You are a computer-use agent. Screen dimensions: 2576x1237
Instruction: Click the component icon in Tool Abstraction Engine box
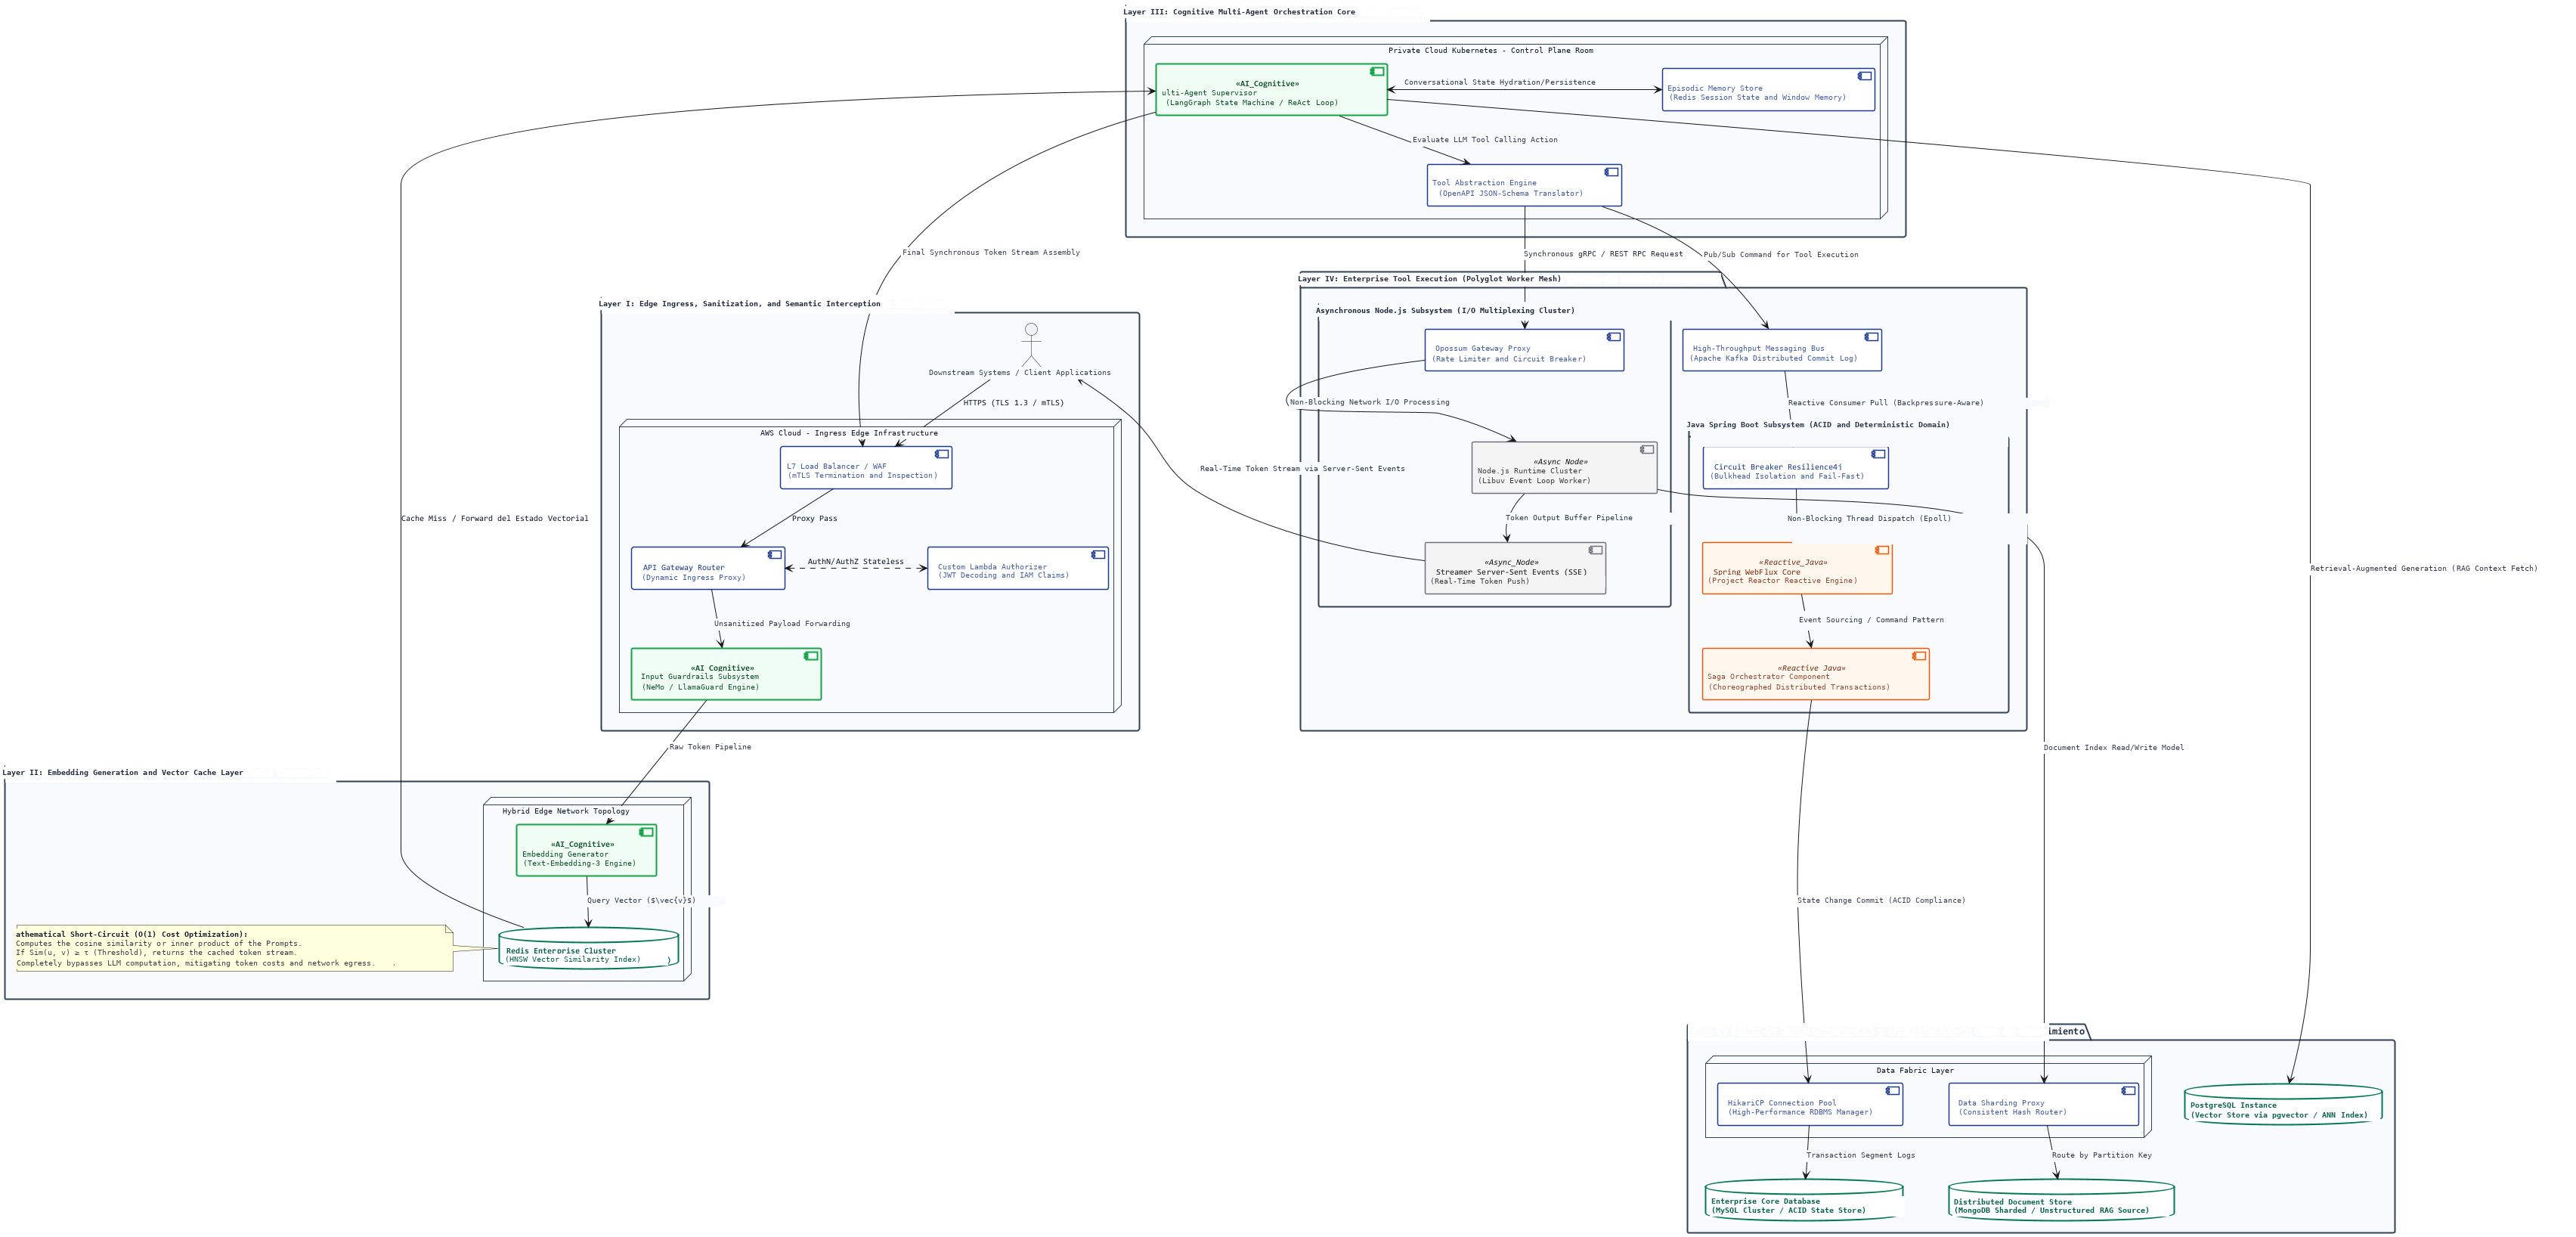[1612, 172]
